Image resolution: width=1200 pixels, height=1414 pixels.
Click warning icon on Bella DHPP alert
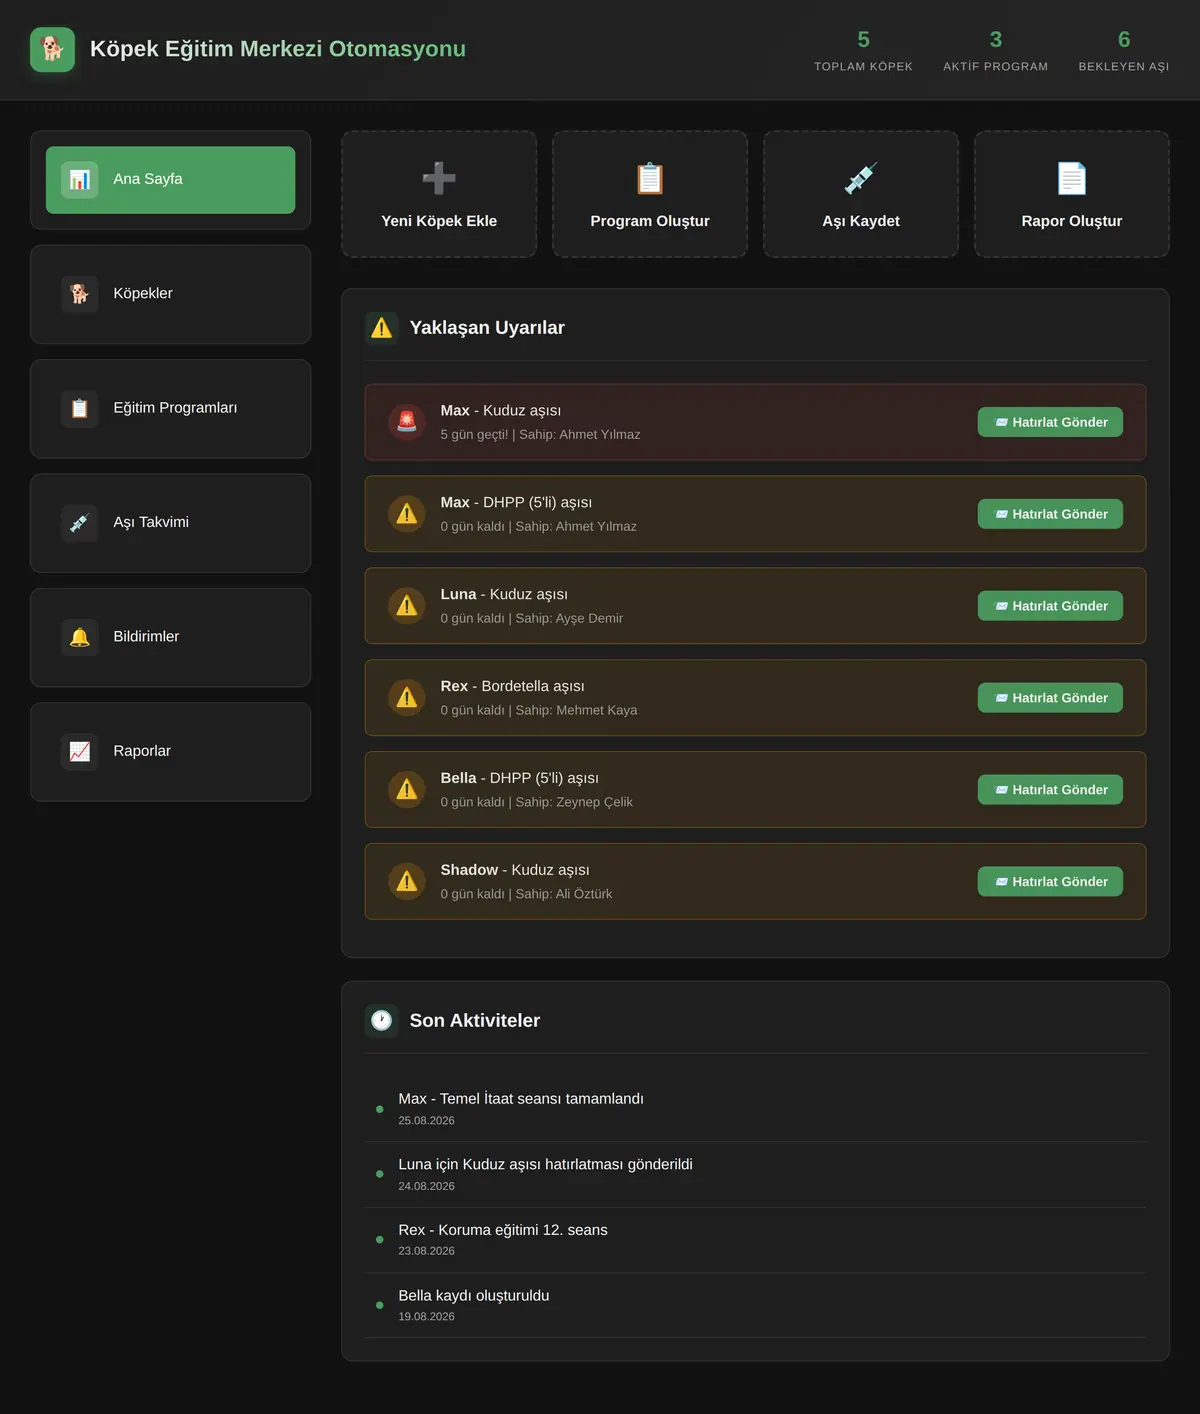(x=407, y=790)
